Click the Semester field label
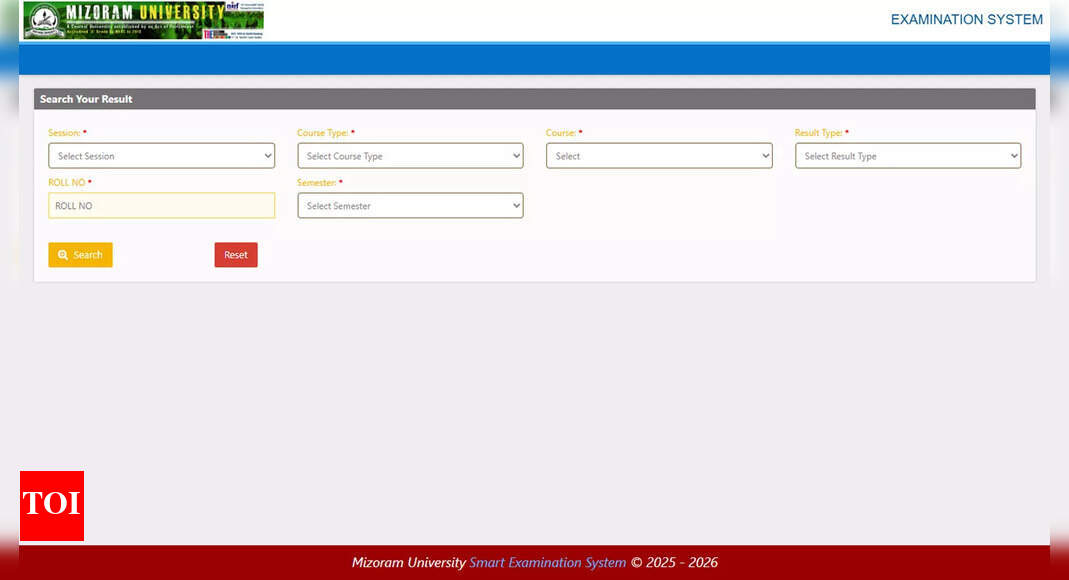1069x580 pixels. point(316,183)
